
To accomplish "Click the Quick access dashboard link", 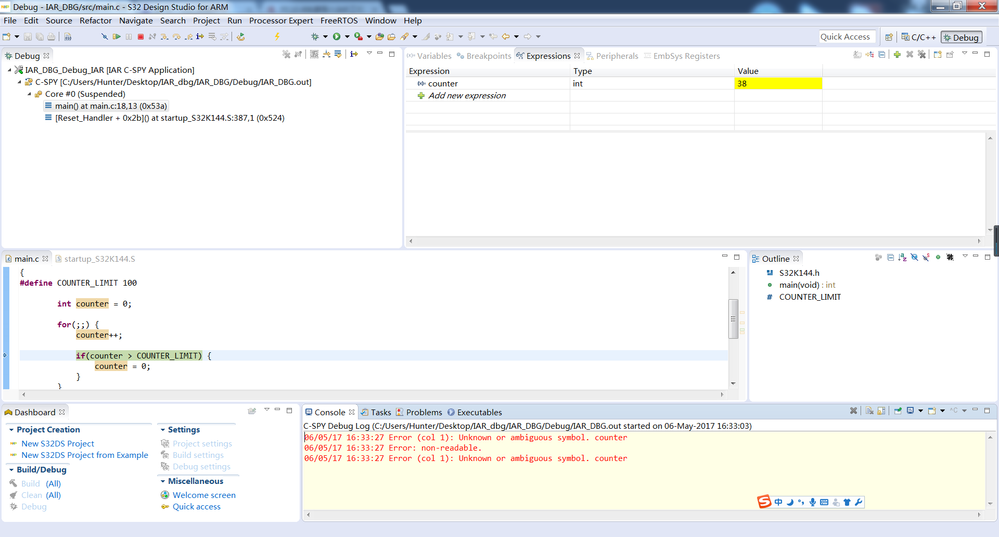I will [196, 506].
